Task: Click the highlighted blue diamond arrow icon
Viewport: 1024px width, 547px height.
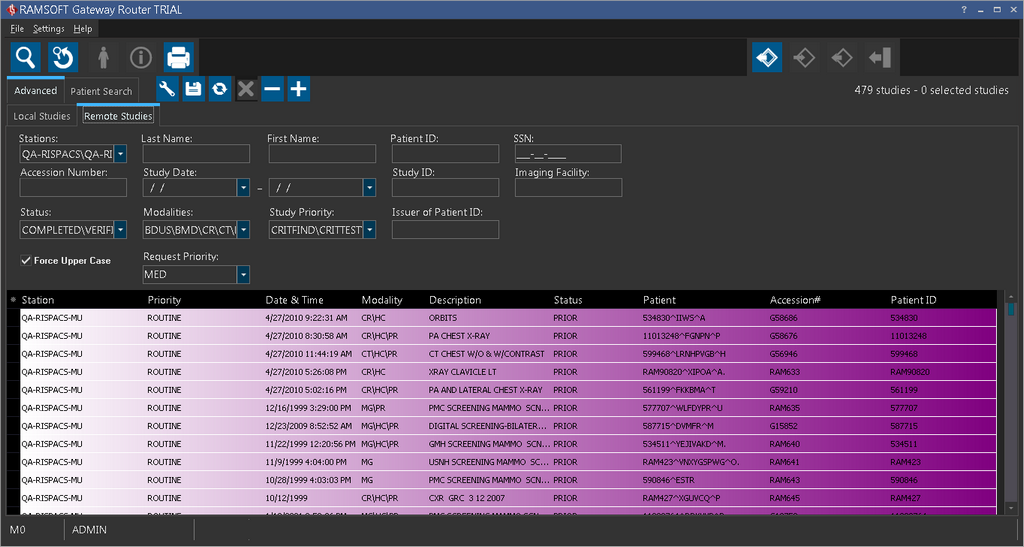Action: click(x=767, y=58)
